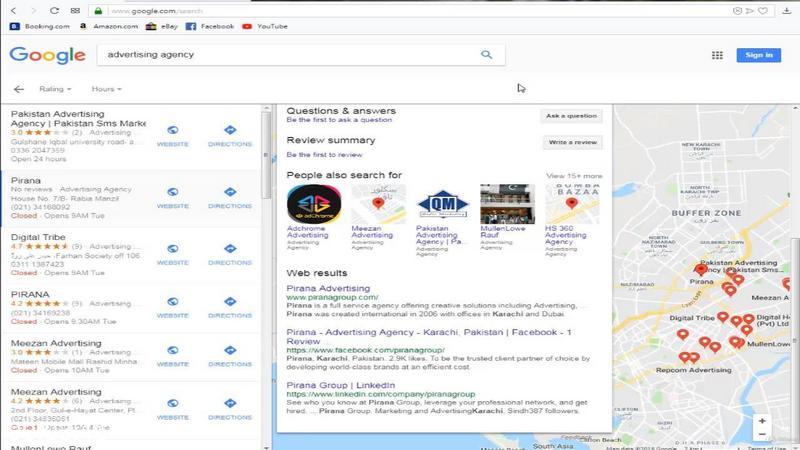Open website for Meezan Advertising 3.0 listing
800x450 pixels.
click(172, 356)
